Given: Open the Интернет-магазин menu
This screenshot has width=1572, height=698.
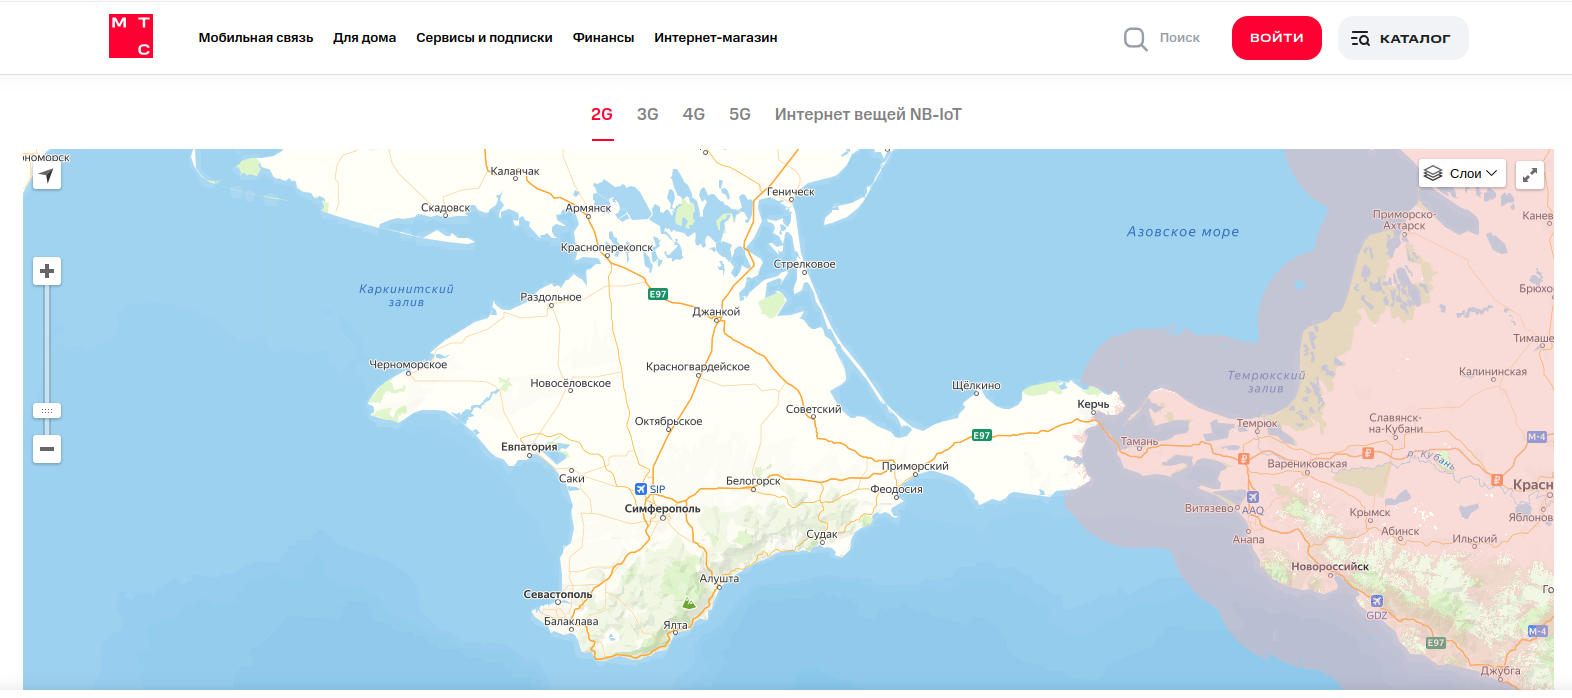Looking at the screenshot, I should tap(716, 38).
